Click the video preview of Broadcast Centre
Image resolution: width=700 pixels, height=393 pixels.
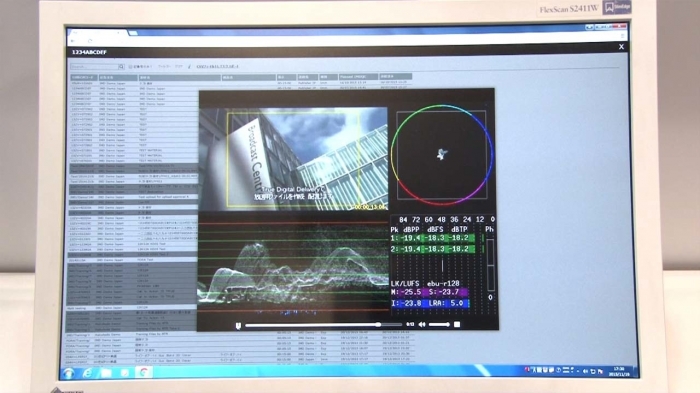coord(293,159)
